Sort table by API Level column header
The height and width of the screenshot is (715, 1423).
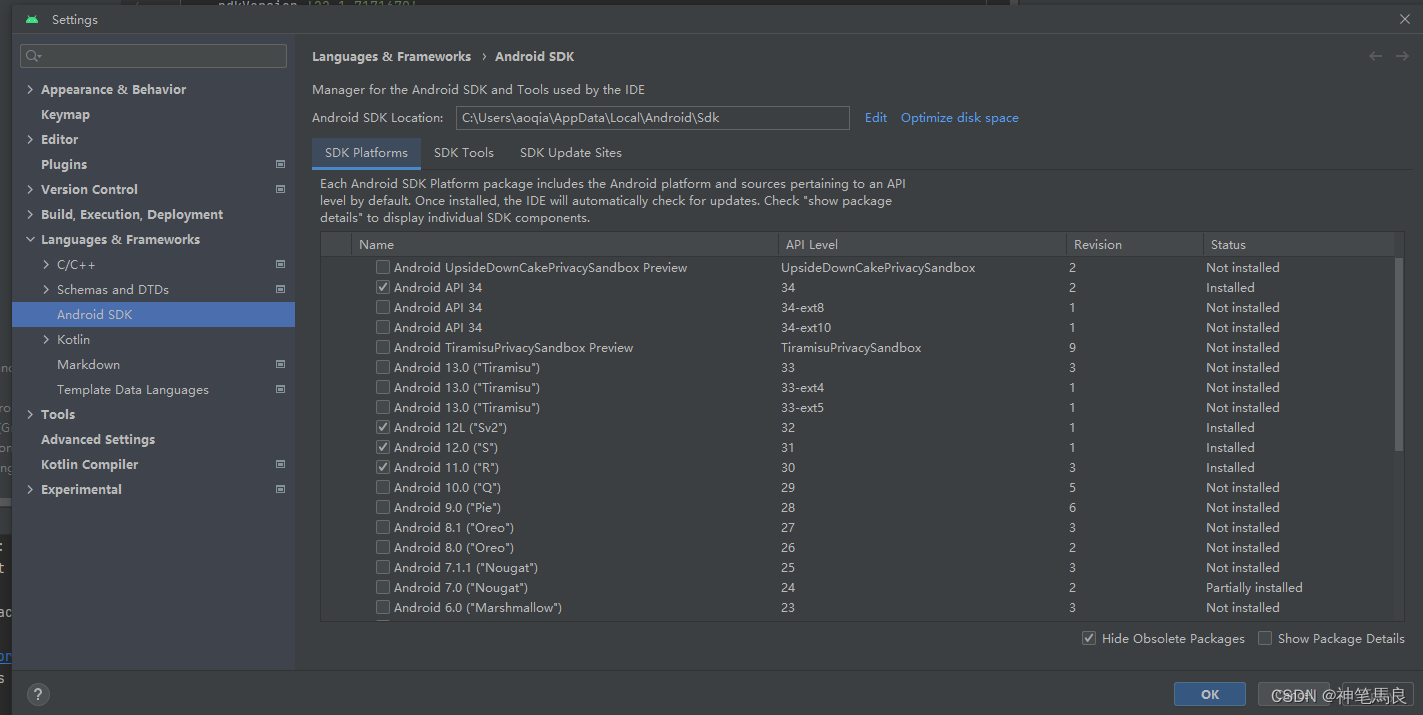[921, 244]
